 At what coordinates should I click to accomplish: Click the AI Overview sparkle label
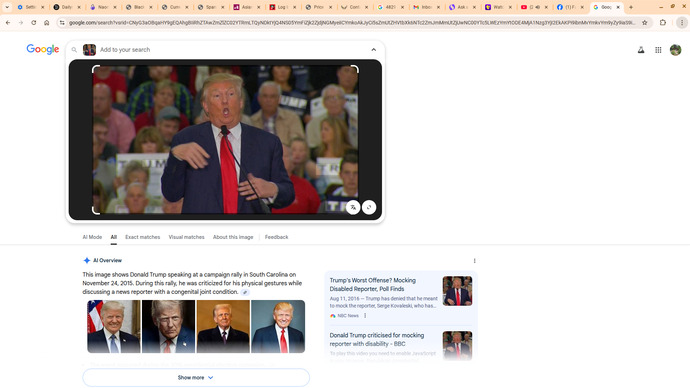point(103,260)
